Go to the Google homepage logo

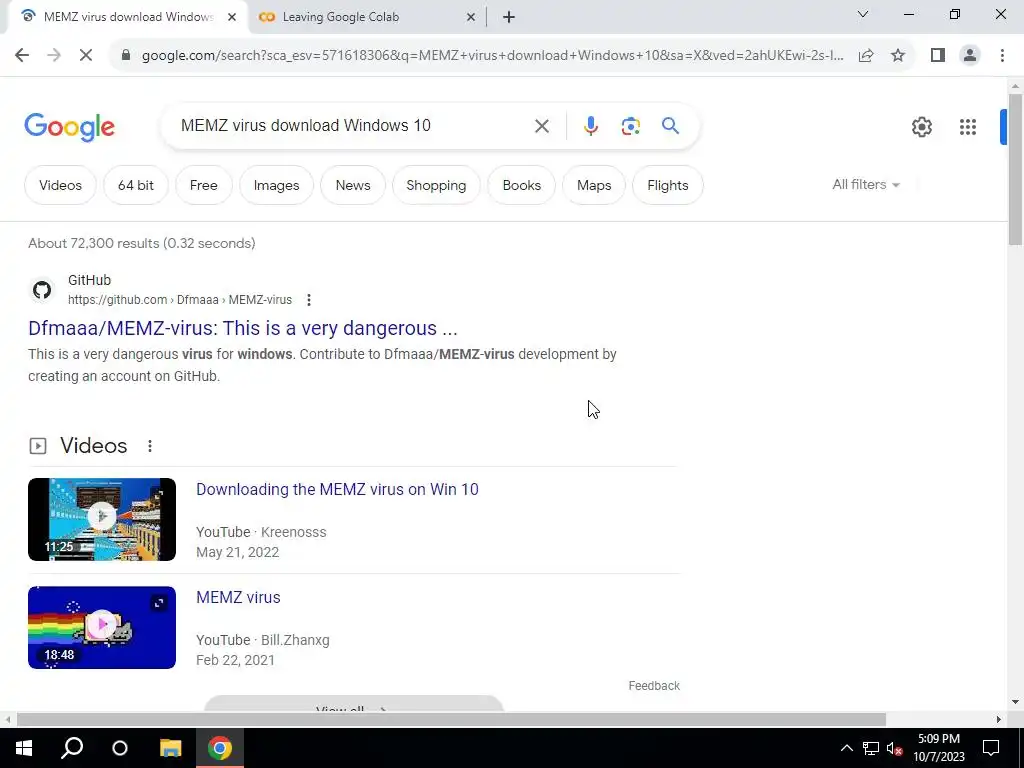coord(69,127)
